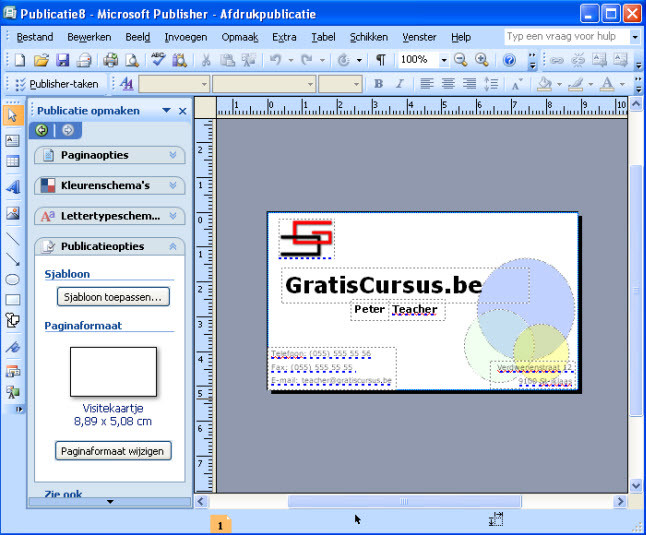Toggle Italic formatting

coord(399,84)
